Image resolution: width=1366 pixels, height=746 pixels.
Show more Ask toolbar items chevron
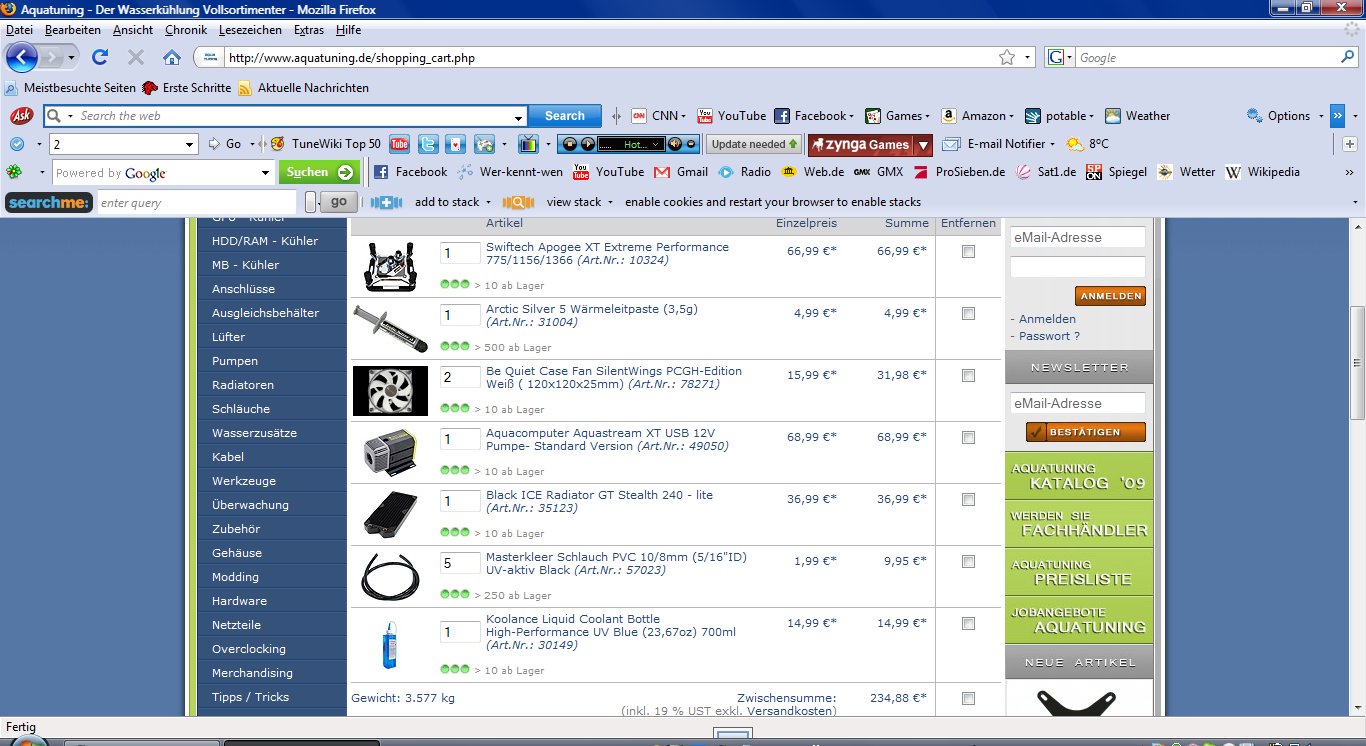point(1337,116)
